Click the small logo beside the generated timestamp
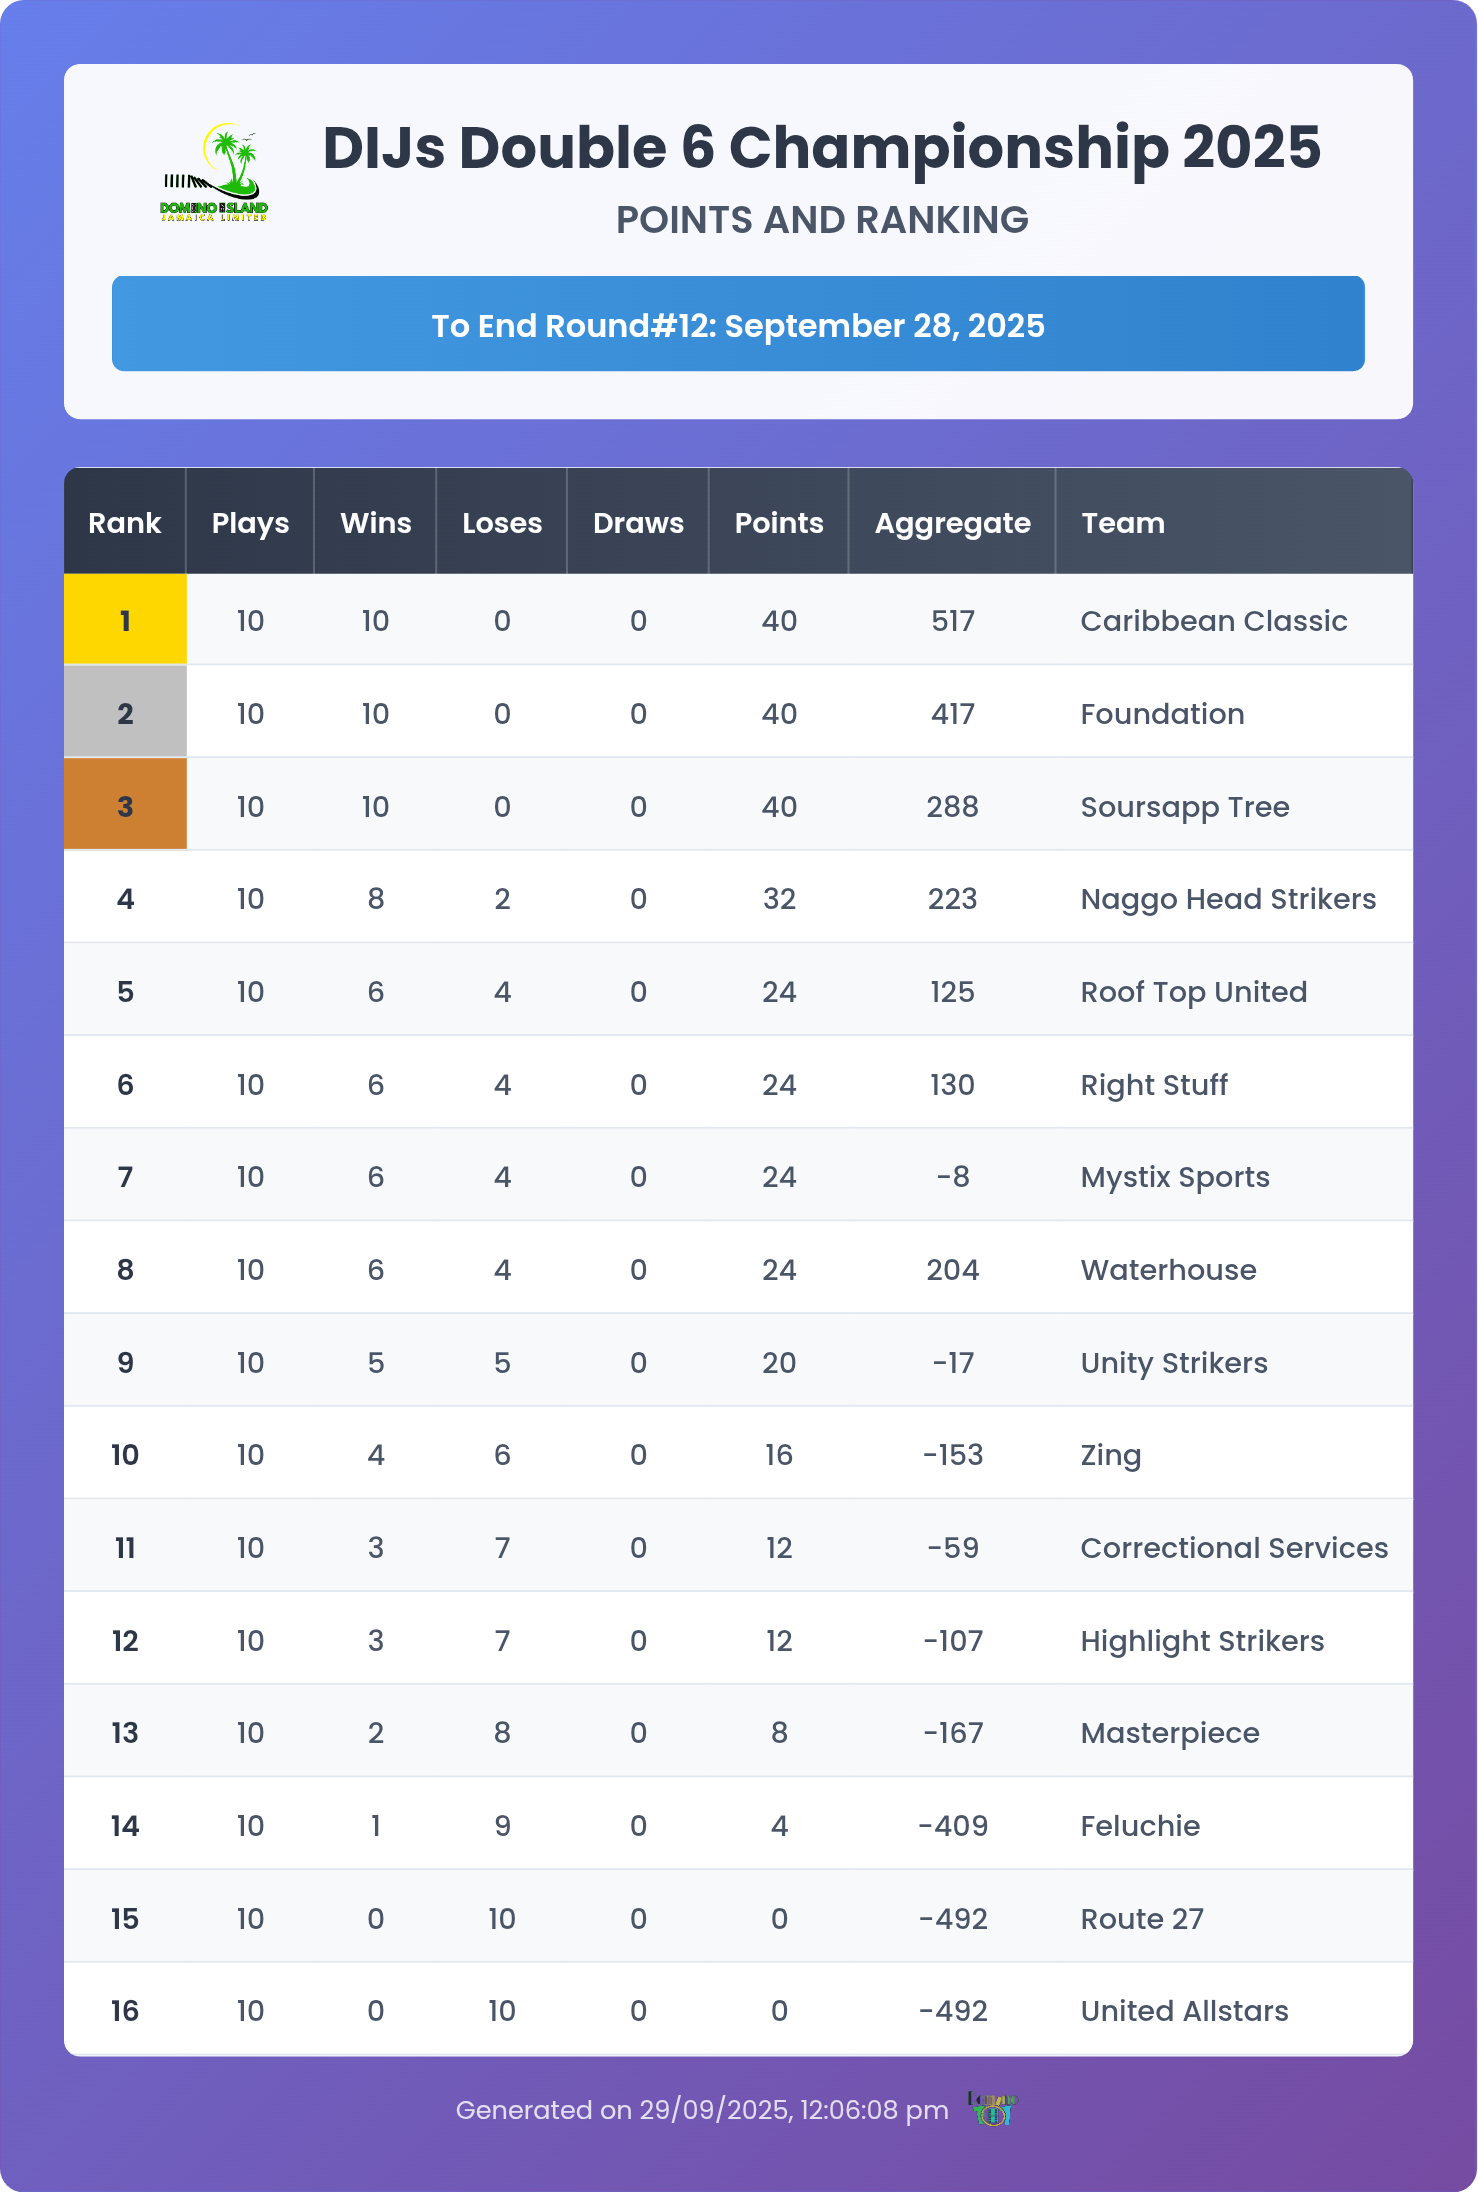This screenshot has height=2192, width=1478. 992,2109
